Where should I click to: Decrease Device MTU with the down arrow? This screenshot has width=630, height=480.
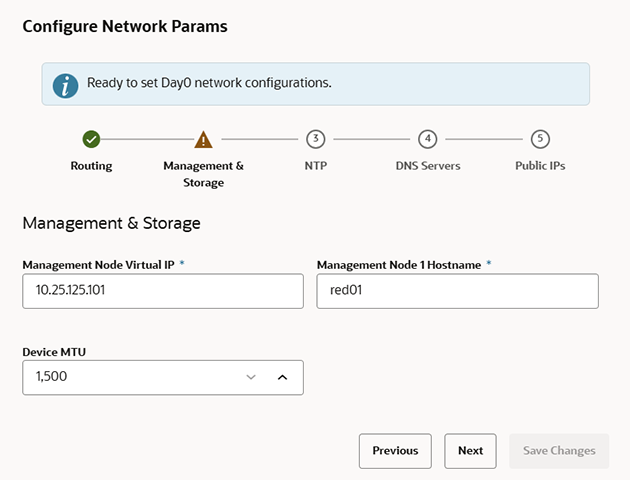251,377
